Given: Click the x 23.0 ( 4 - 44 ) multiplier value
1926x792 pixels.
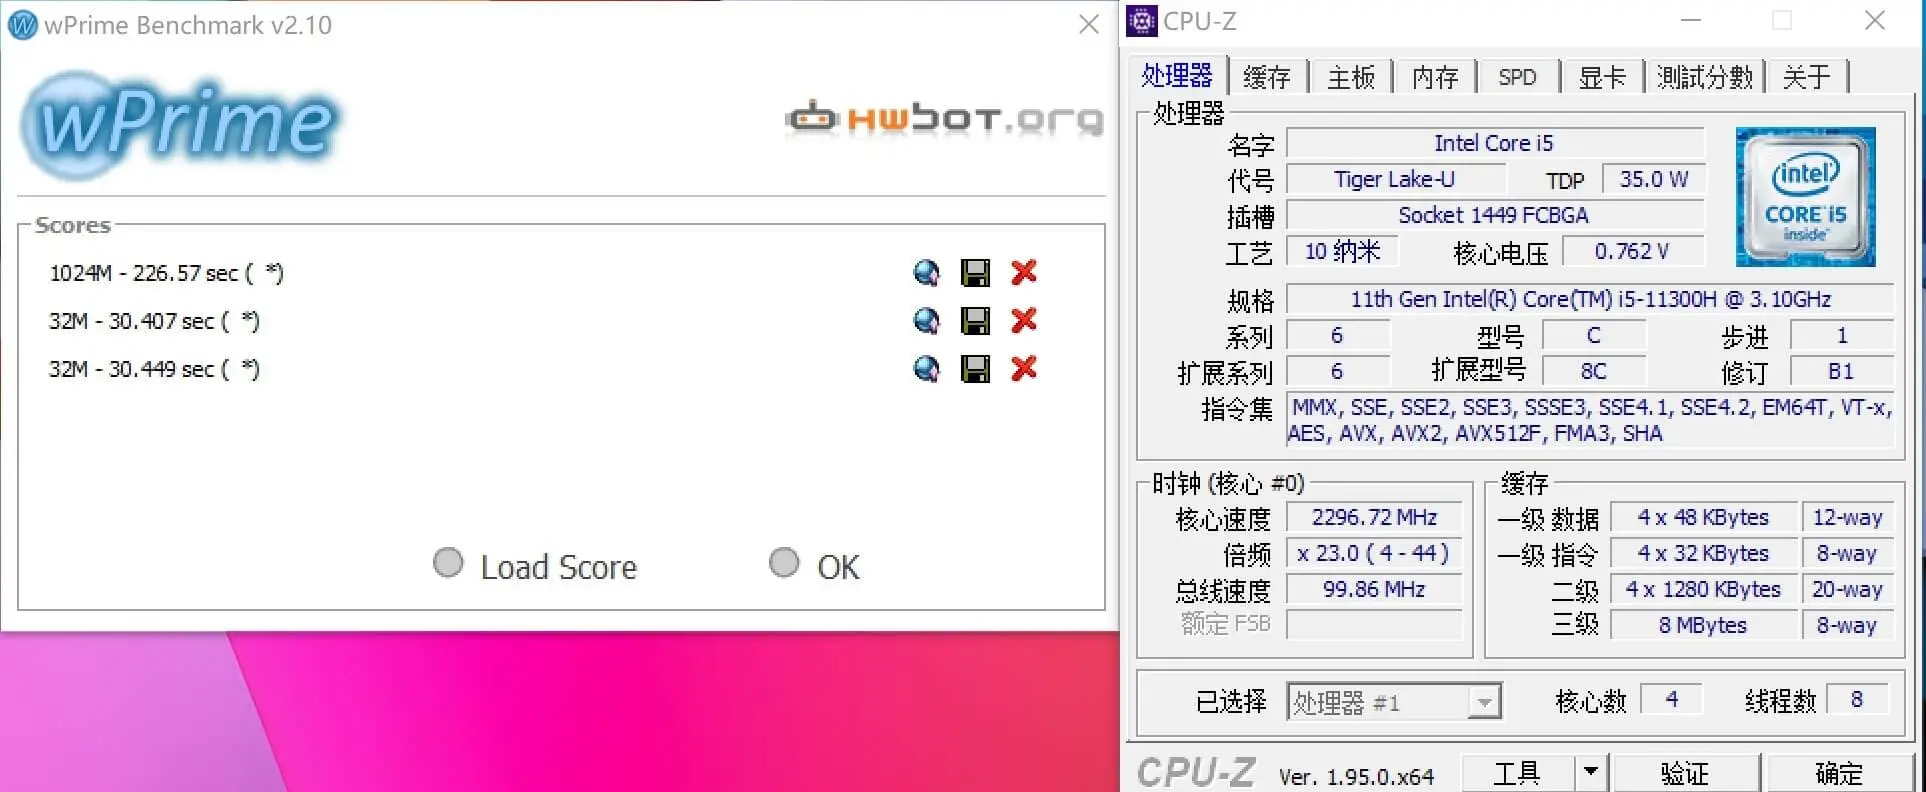Looking at the screenshot, I should pos(1374,553).
